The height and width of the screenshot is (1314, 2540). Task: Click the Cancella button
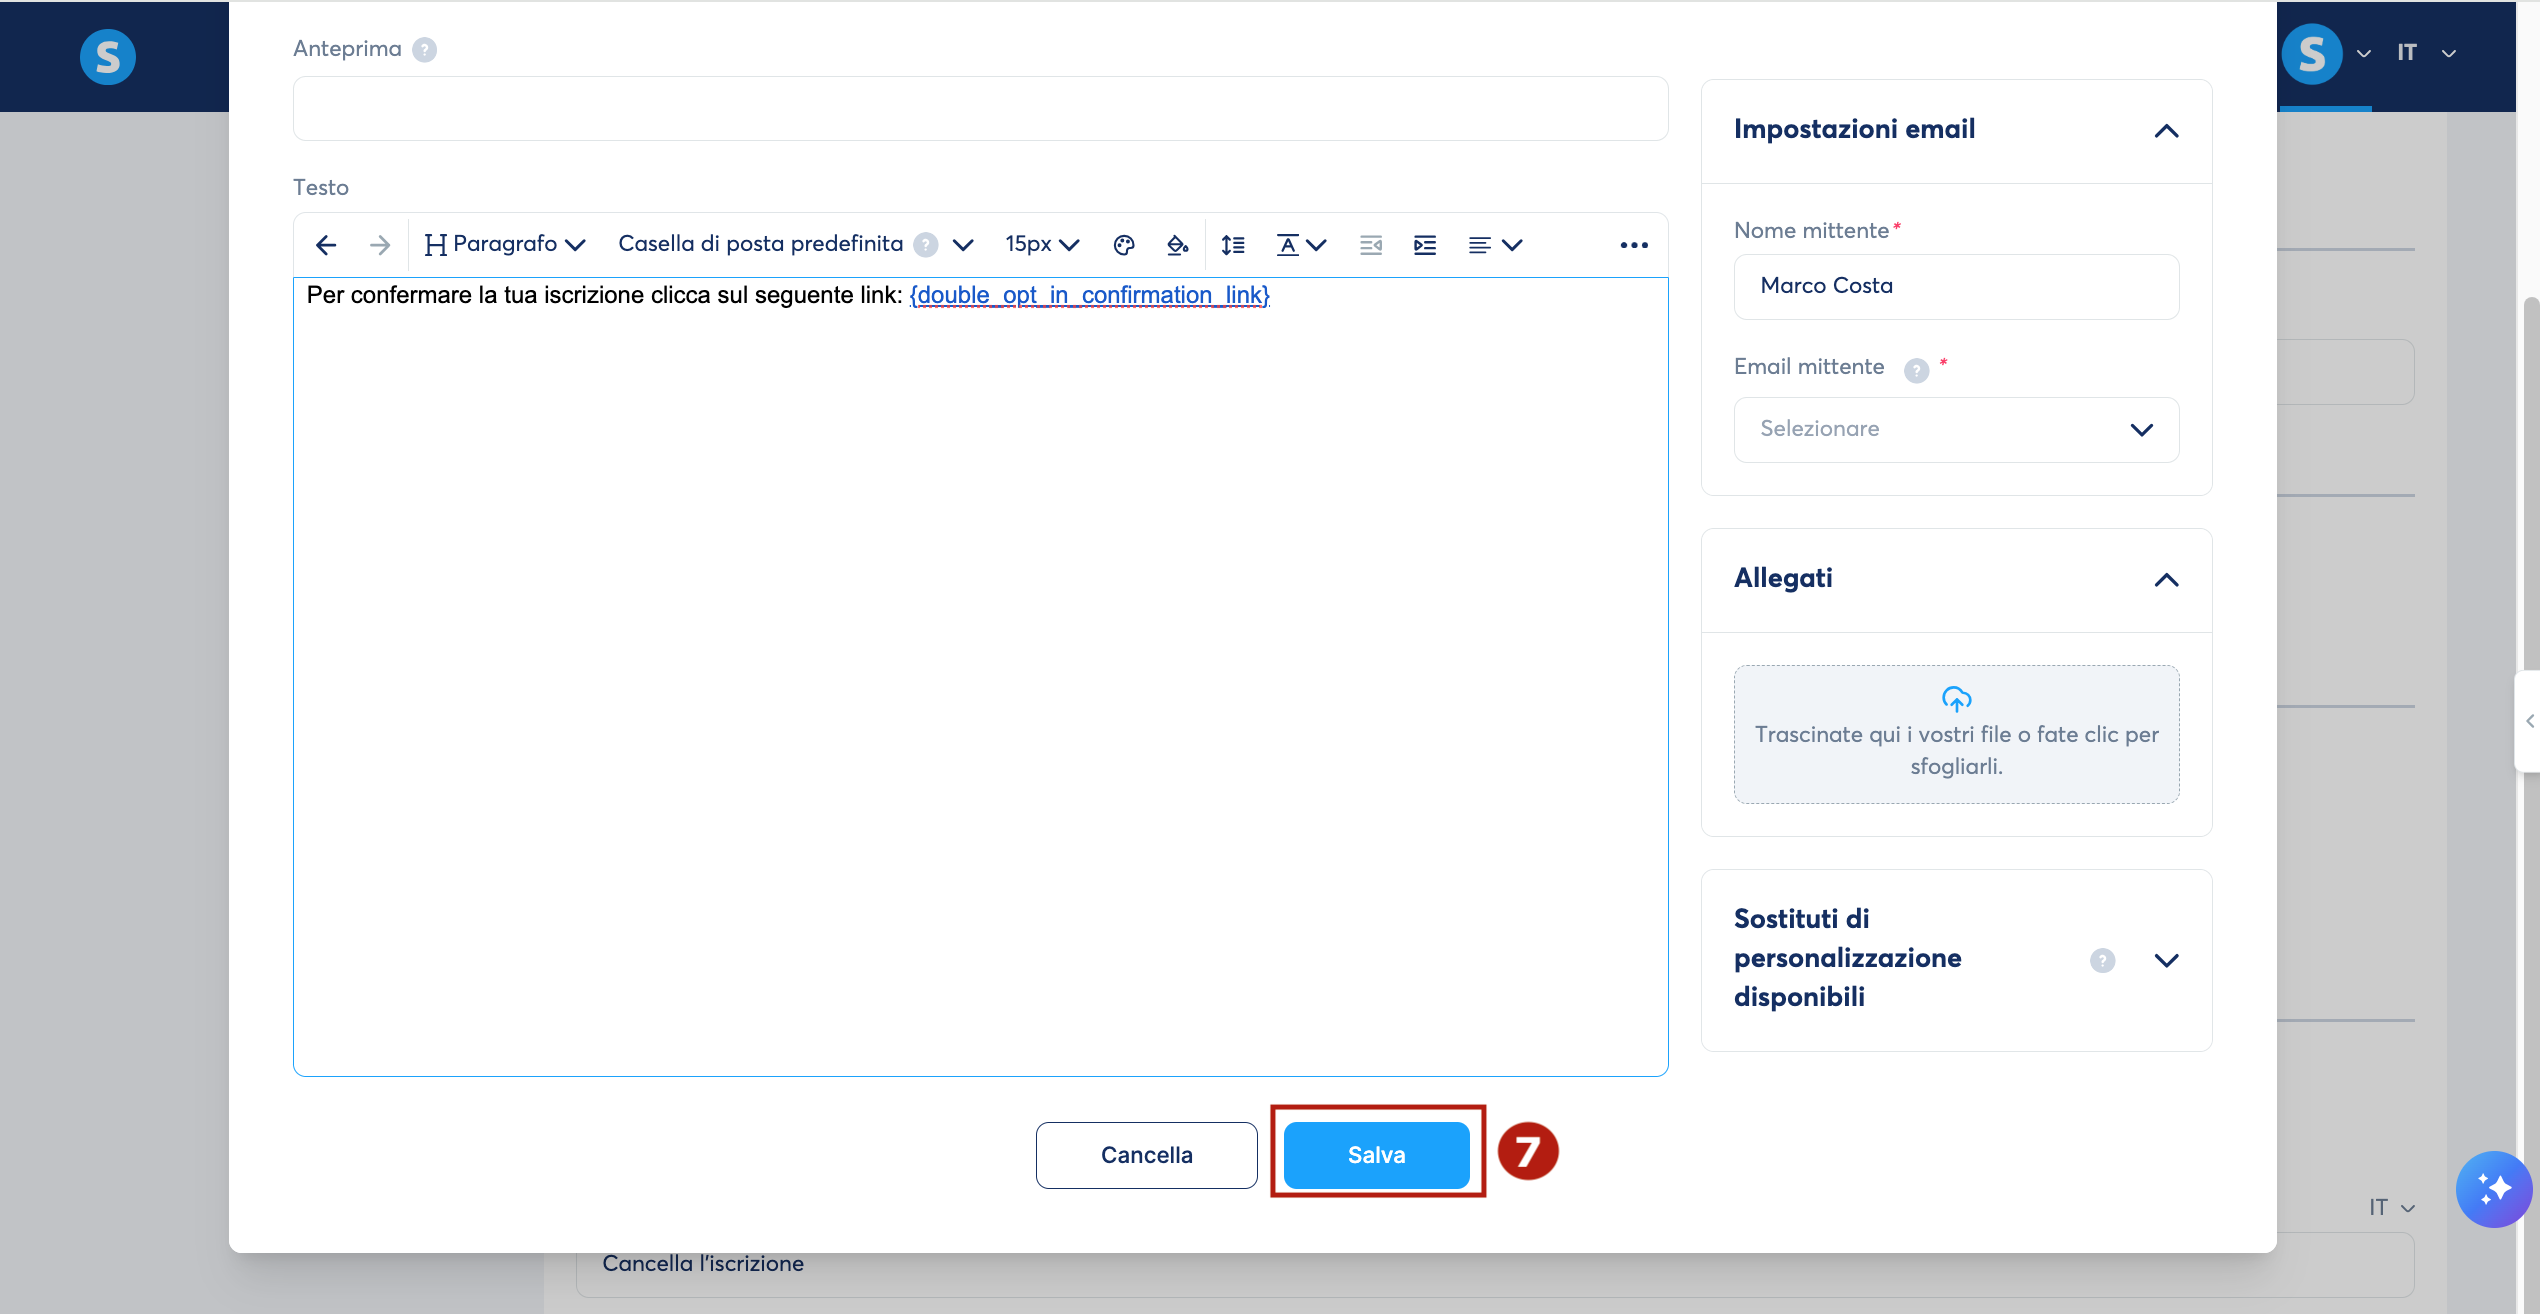coord(1146,1155)
